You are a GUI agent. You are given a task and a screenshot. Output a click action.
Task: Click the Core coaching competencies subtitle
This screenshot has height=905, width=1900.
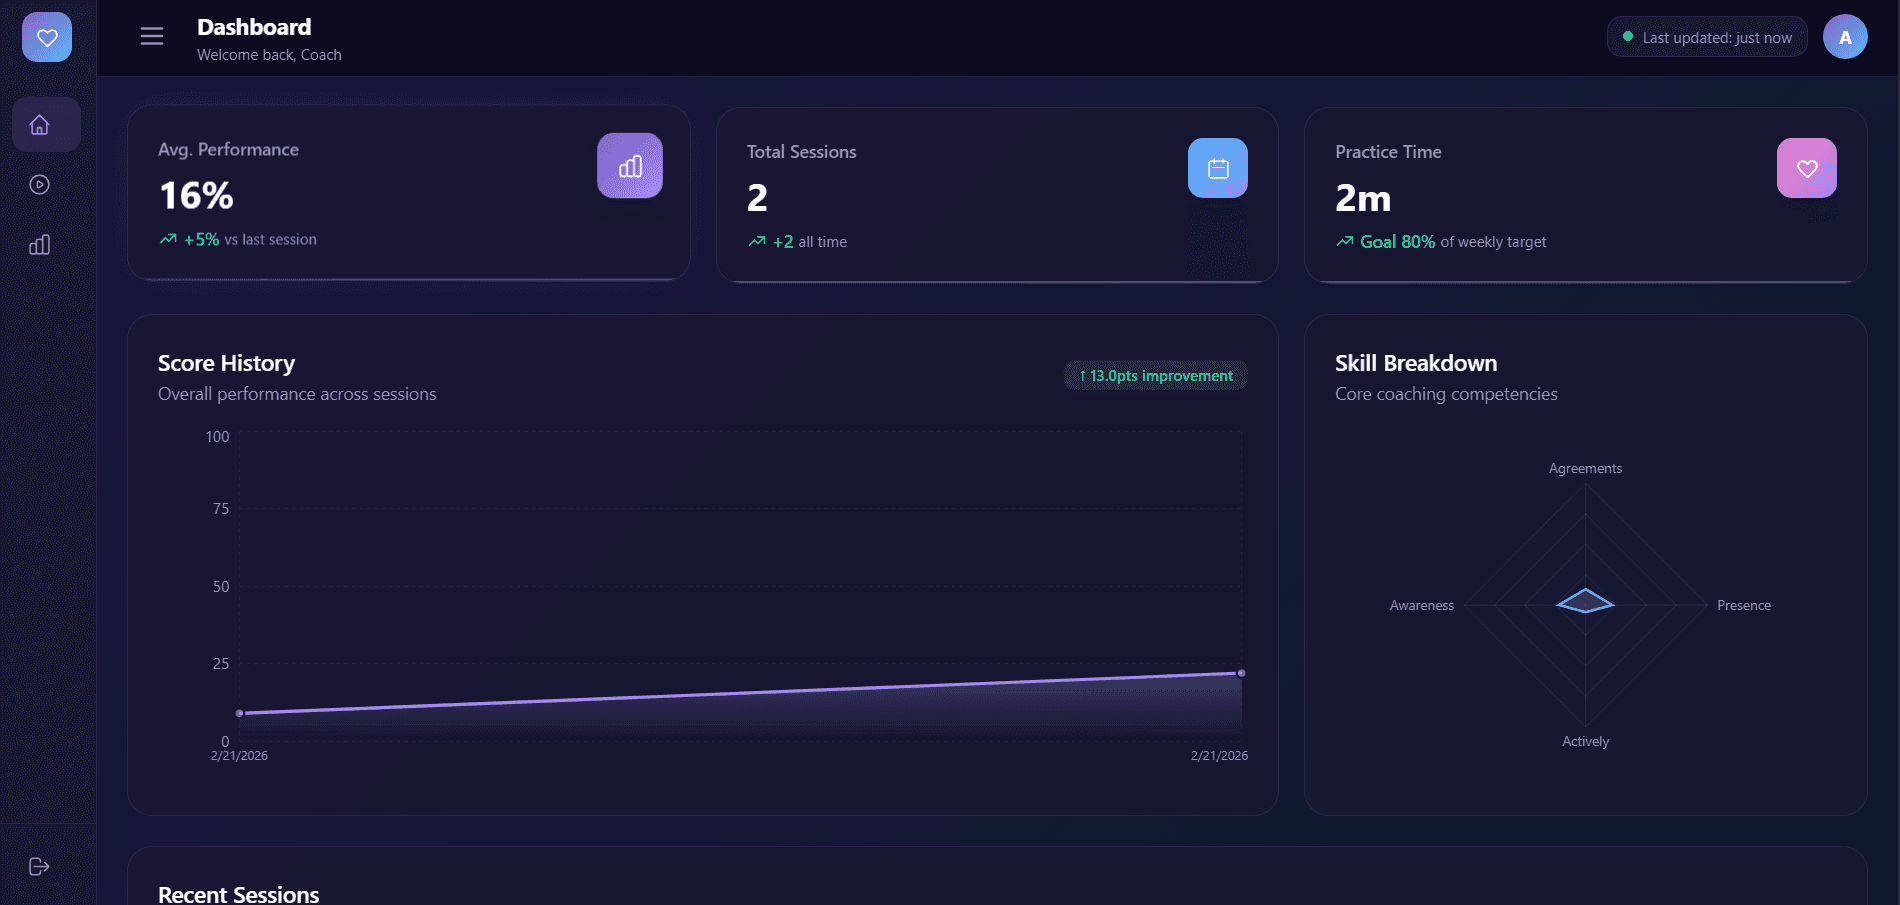pos(1446,394)
